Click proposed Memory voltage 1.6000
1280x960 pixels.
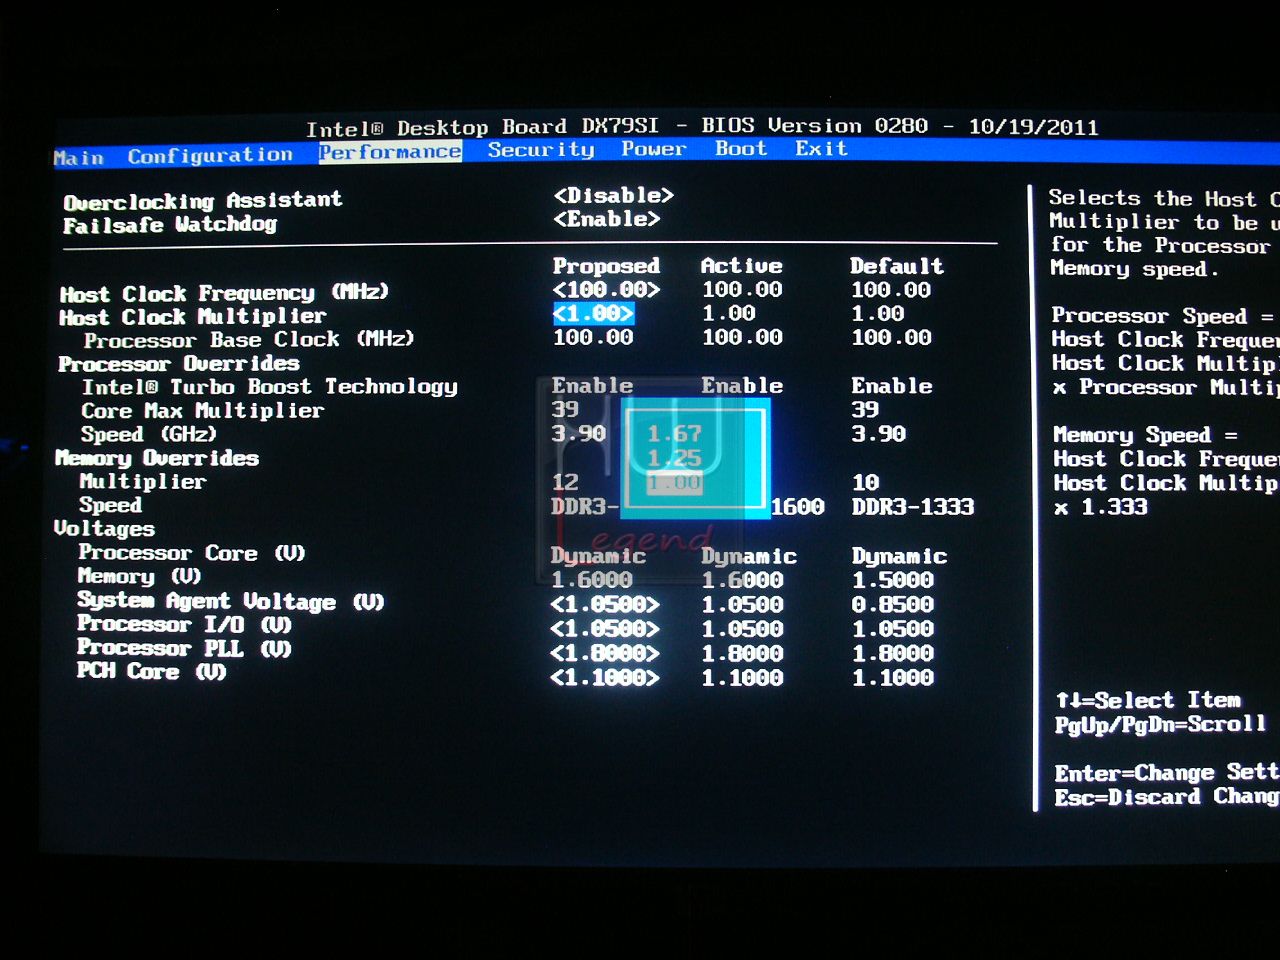pos(591,580)
